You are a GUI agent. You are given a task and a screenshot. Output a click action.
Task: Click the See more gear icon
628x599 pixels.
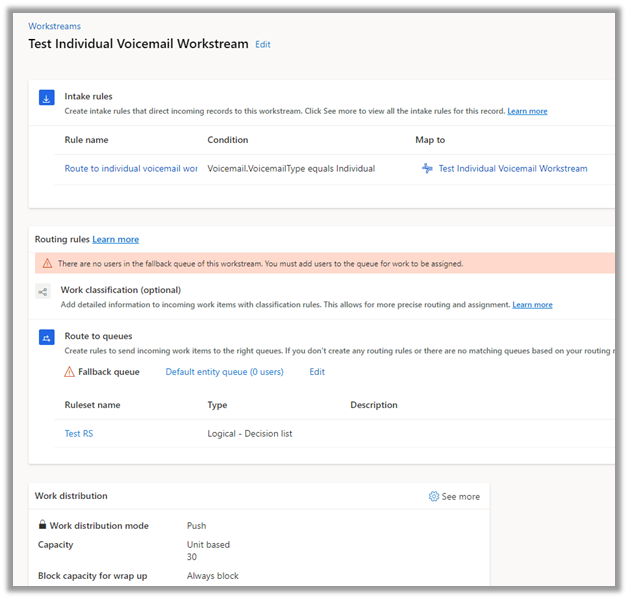pos(434,497)
